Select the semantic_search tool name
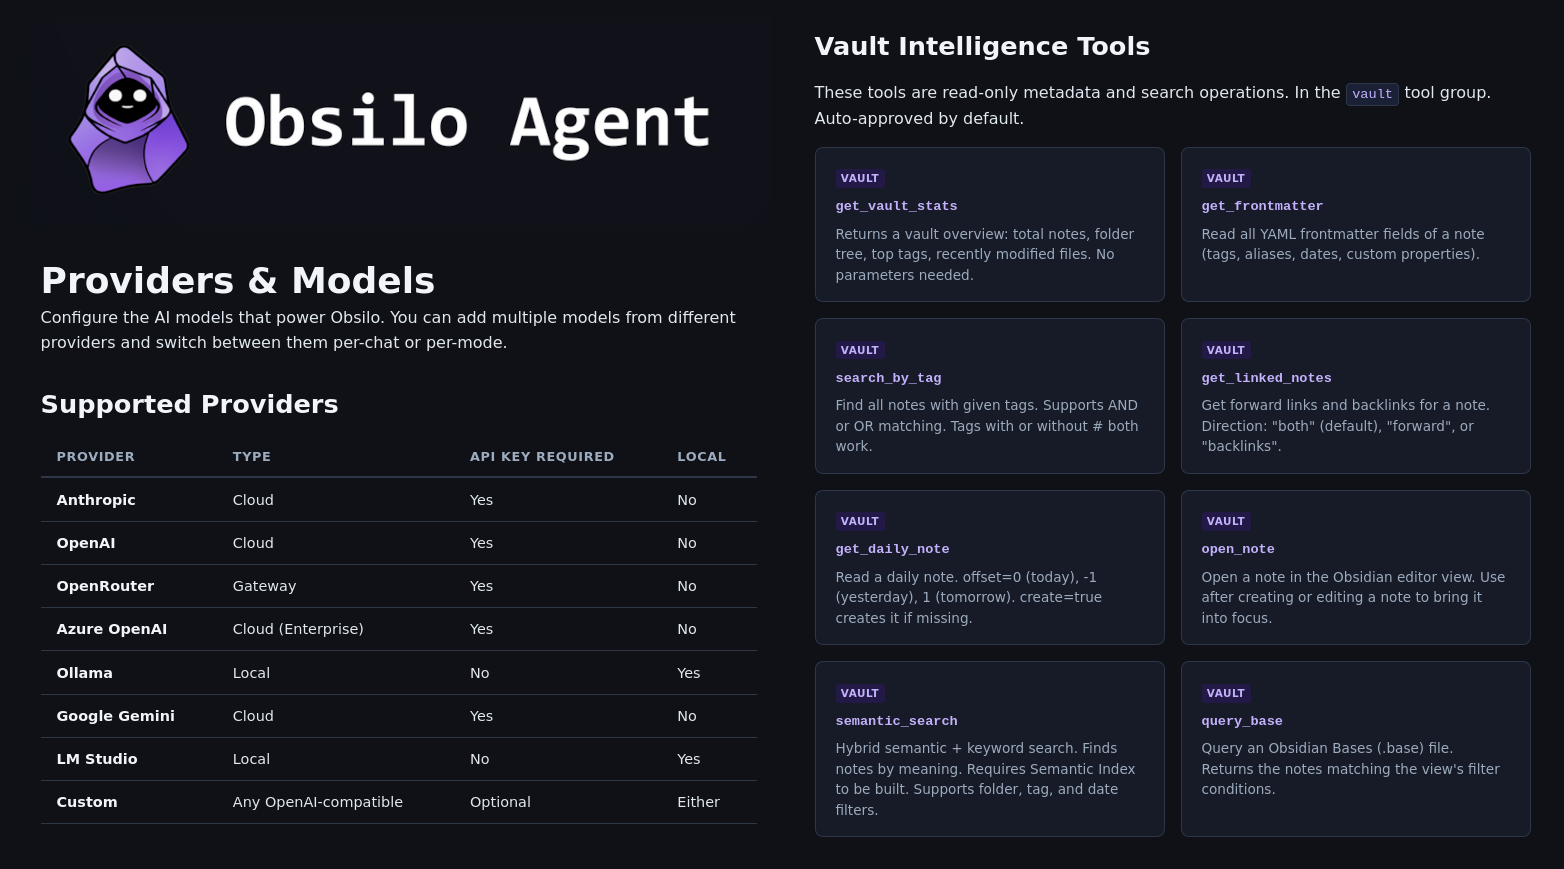The height and width of the screenshot is (869, 1564). 896,721
